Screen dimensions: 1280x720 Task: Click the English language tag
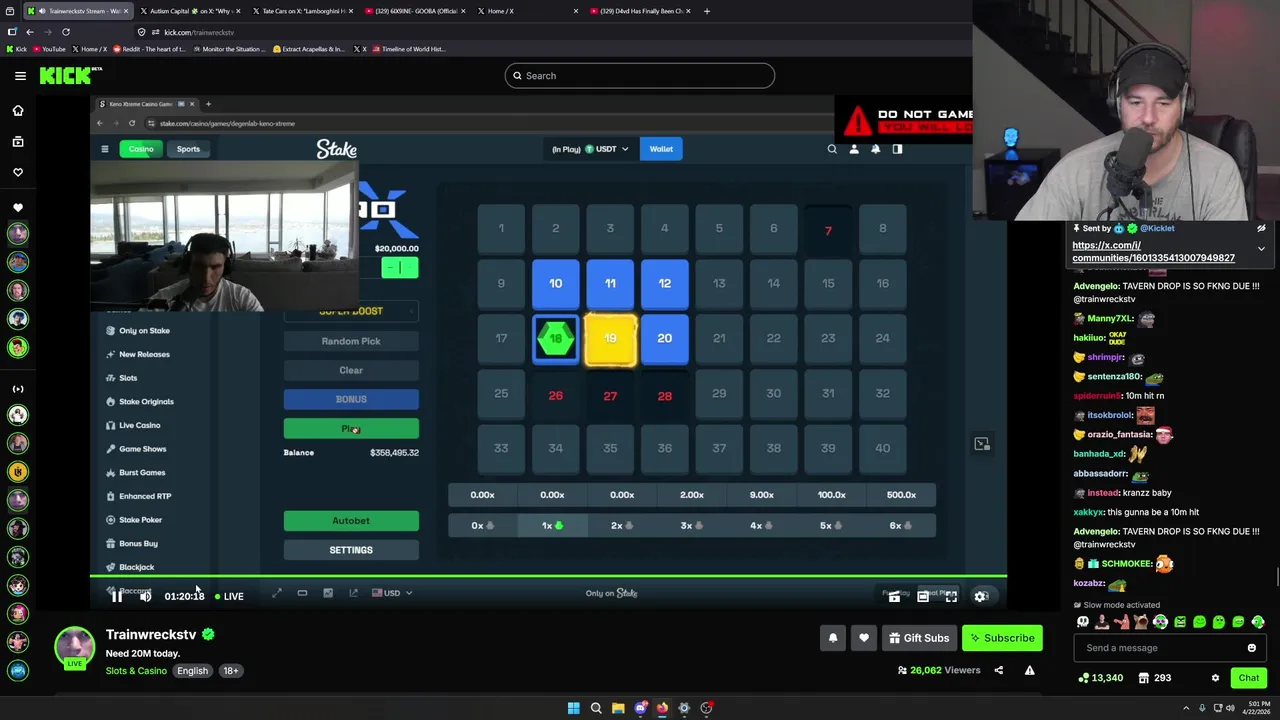(192, 671)
